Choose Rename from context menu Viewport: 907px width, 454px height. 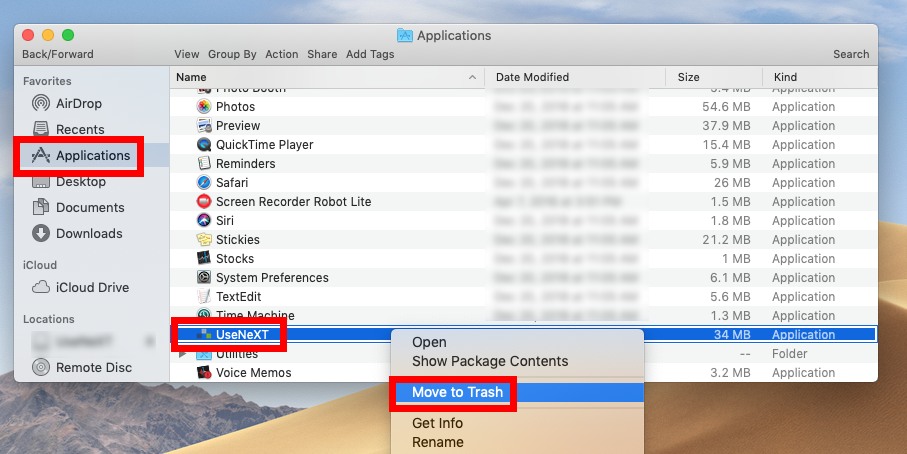coord(438,442)
